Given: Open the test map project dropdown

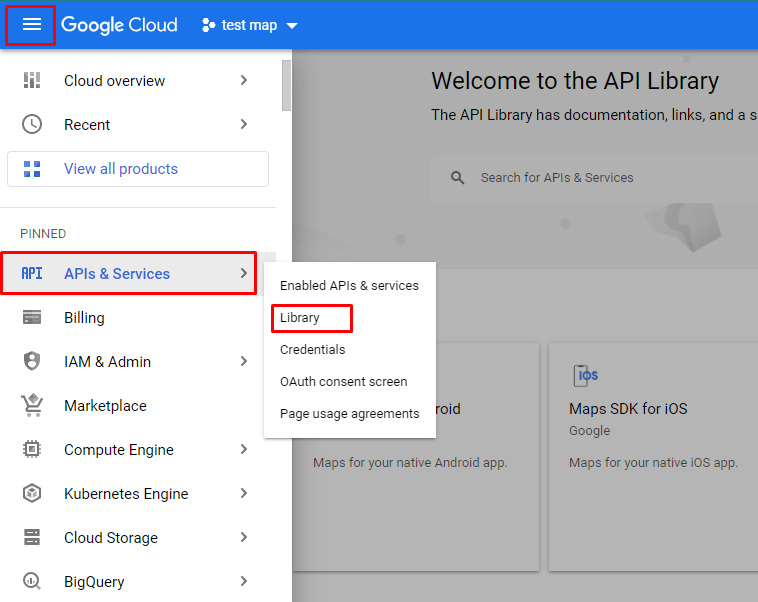Looking at the screenshot, I should pos(250,25).
